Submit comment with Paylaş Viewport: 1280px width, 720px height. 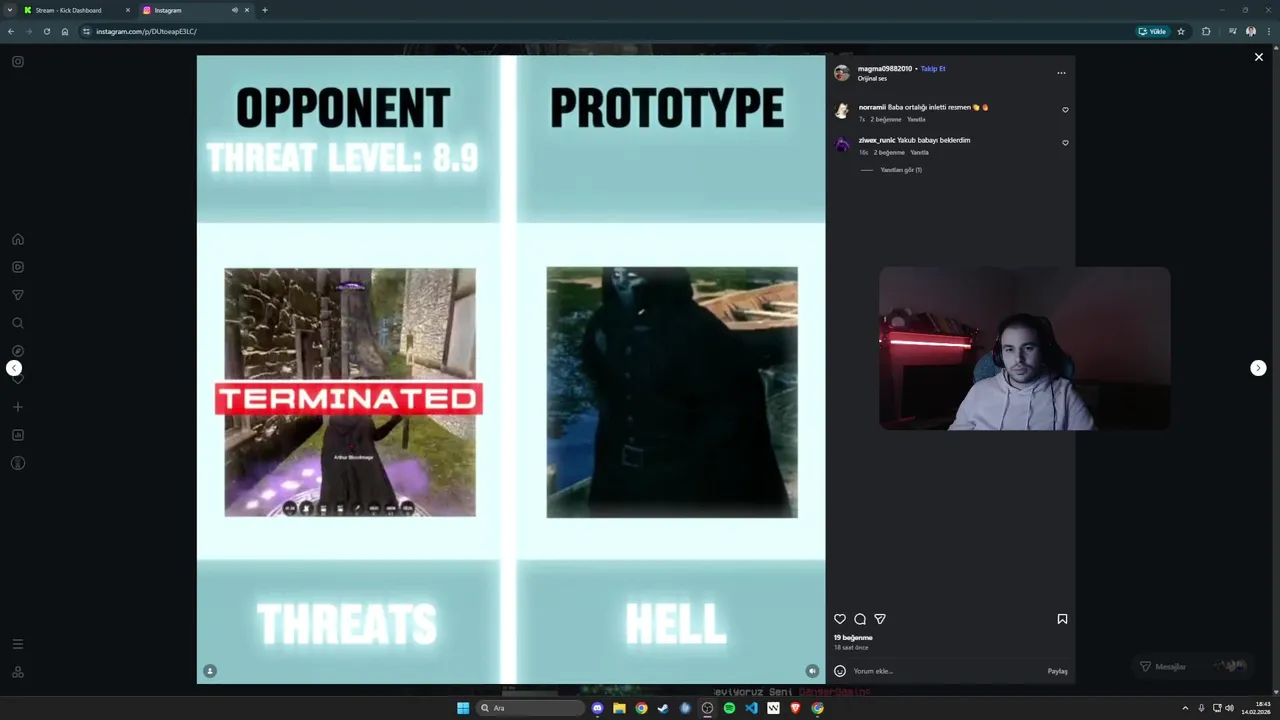pyautogui.click(x=1057, y=671)
